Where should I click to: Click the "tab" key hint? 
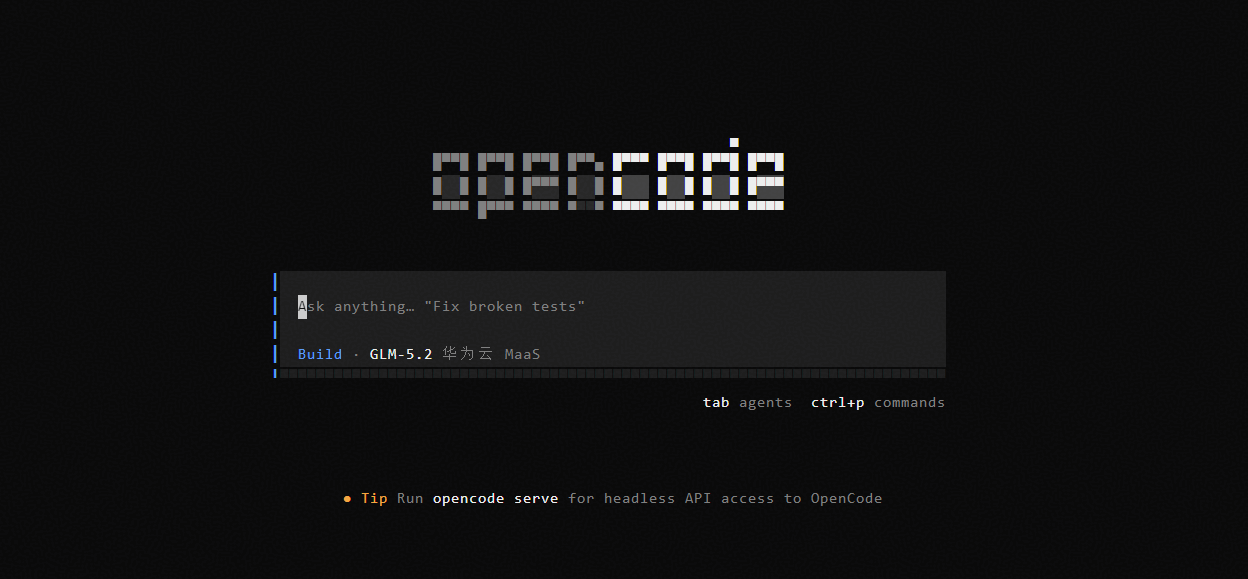tap(716, 402)
